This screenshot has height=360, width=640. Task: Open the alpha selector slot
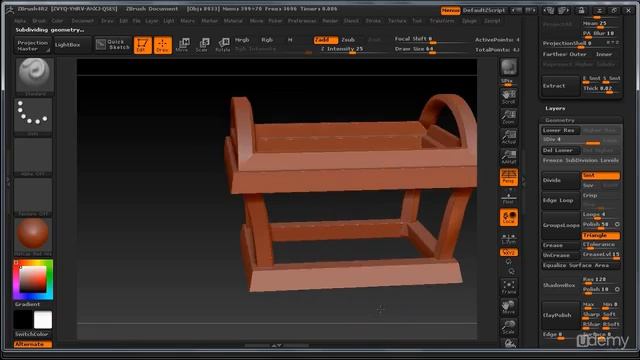click(x=33, y=157)
